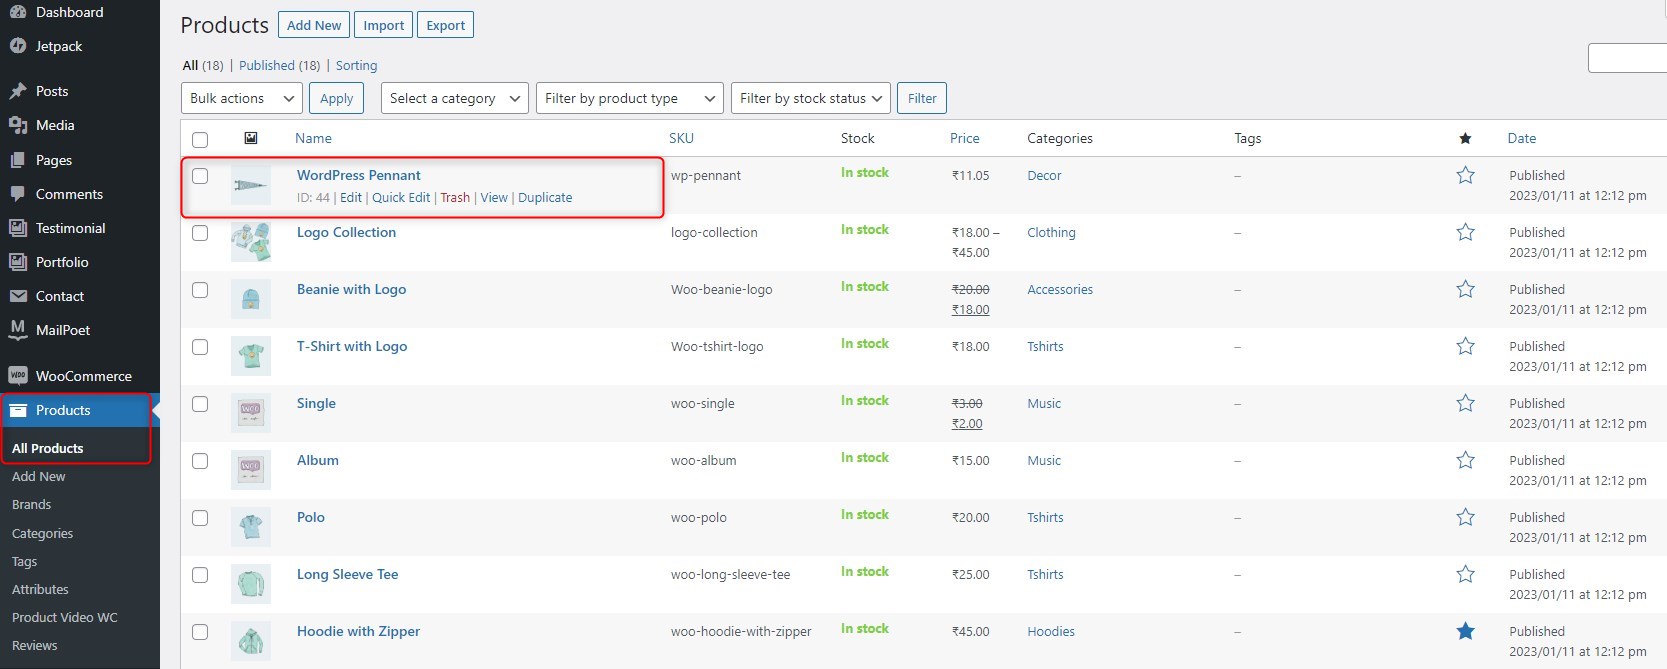Image resolution: width=1667 pixels, height=669 pixels.
Task: Open the WordPress Pennant product thumbnail
Action: (x=251, y=185)
